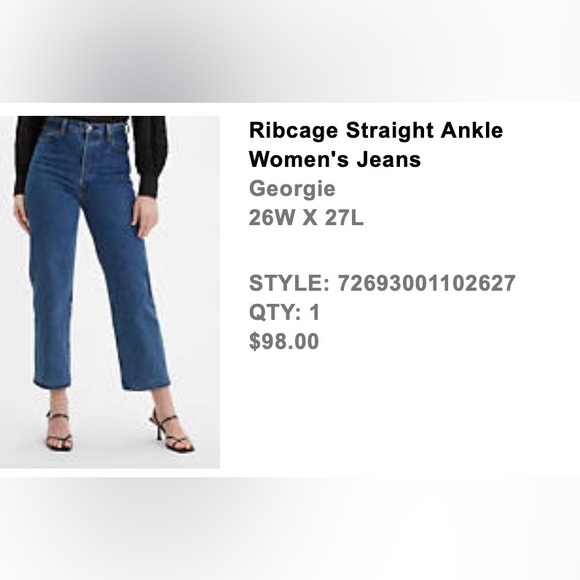This screenshot has width=580, height=580.
Task: Click the angled black sandal on the right foot
Action: click(x=171, y=431)
